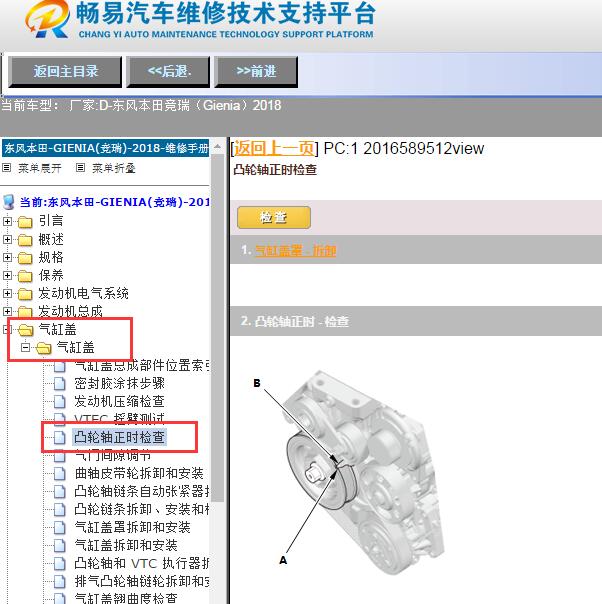Expand the 发动机总成 folder

7,311
